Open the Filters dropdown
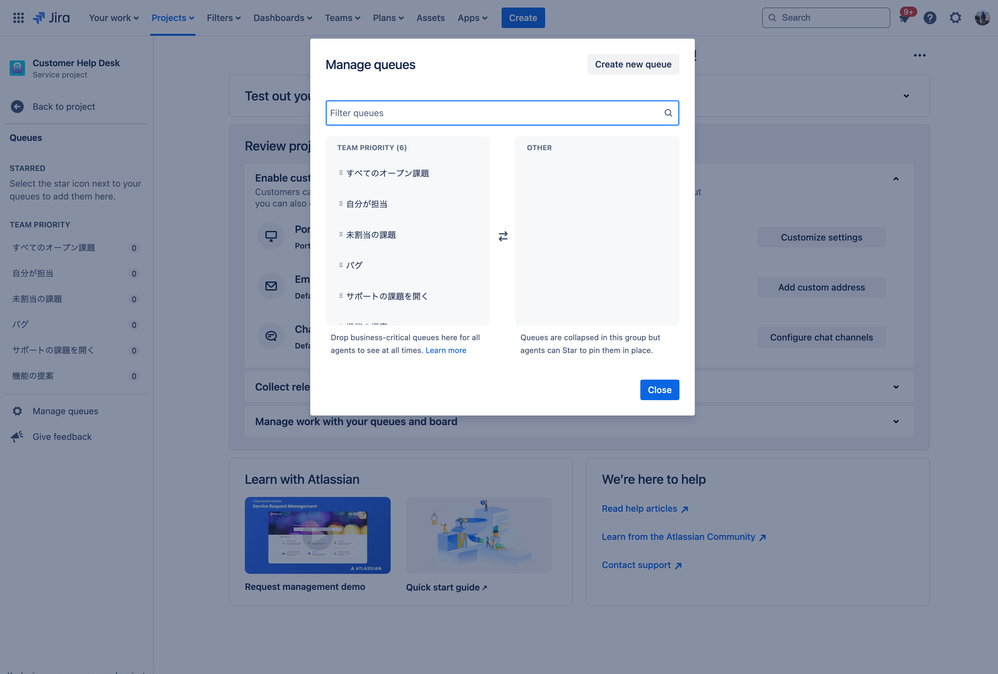 [223, 18]
